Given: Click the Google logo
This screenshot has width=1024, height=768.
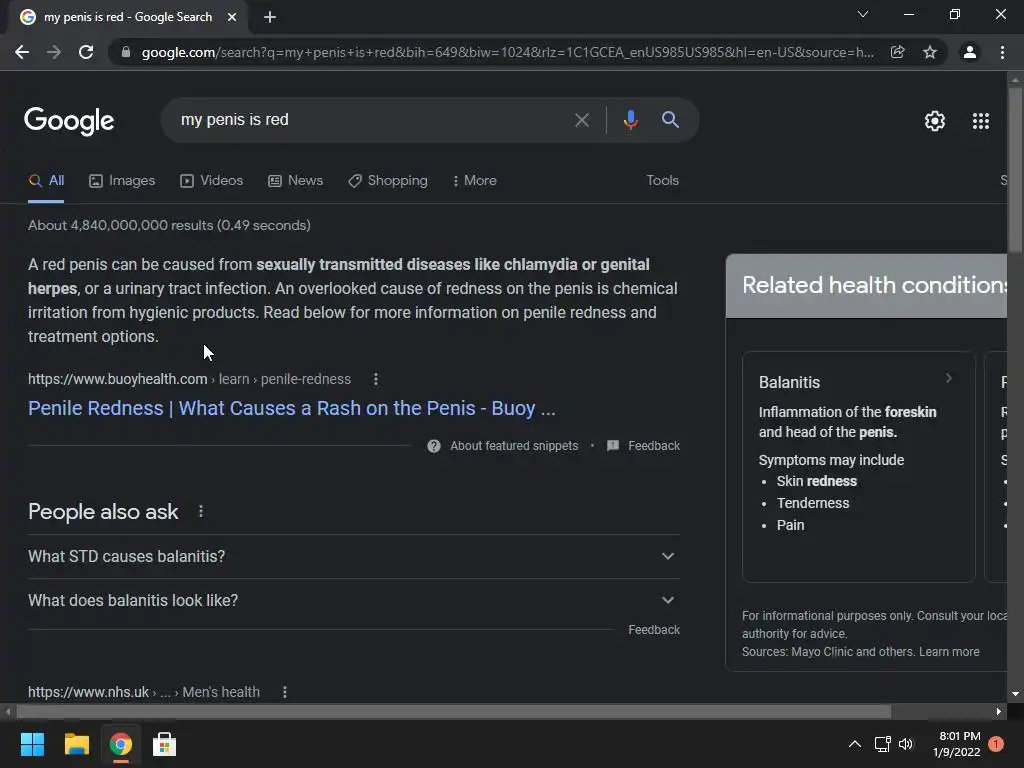Looking at the screenshot, I should pos(69,121).
